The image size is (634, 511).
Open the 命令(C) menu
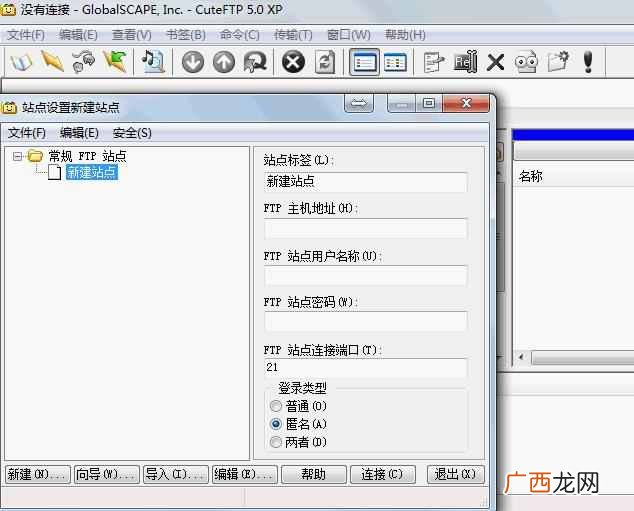click(x=240, y=35)
